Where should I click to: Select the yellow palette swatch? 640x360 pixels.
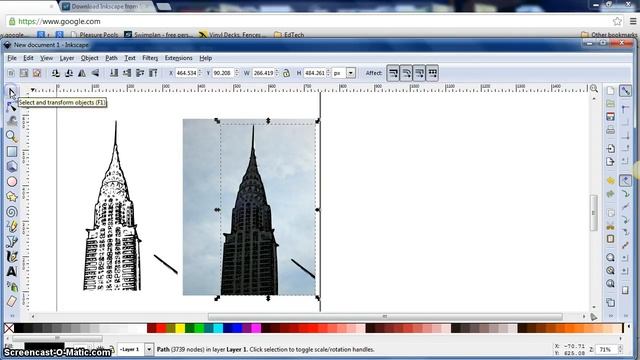pos(180,328)
